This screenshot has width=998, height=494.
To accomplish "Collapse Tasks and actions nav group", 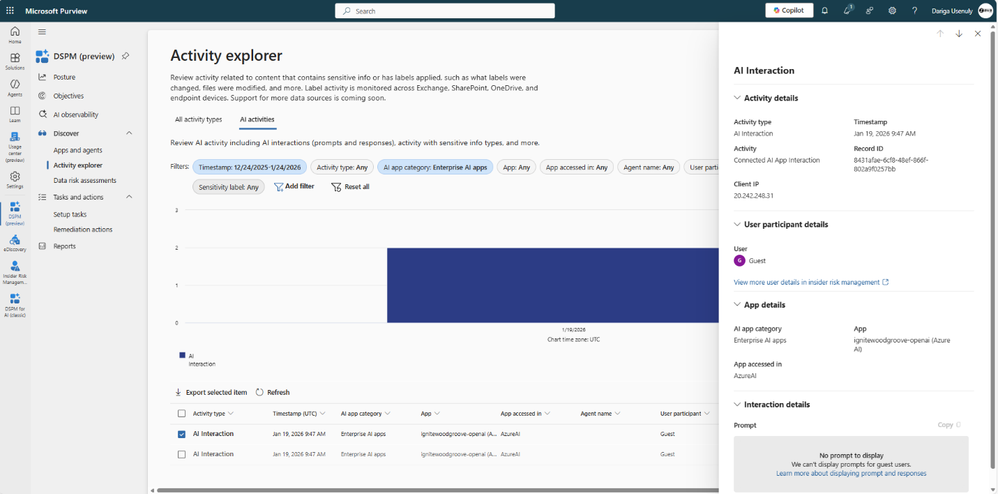I will tap(129, 197).
